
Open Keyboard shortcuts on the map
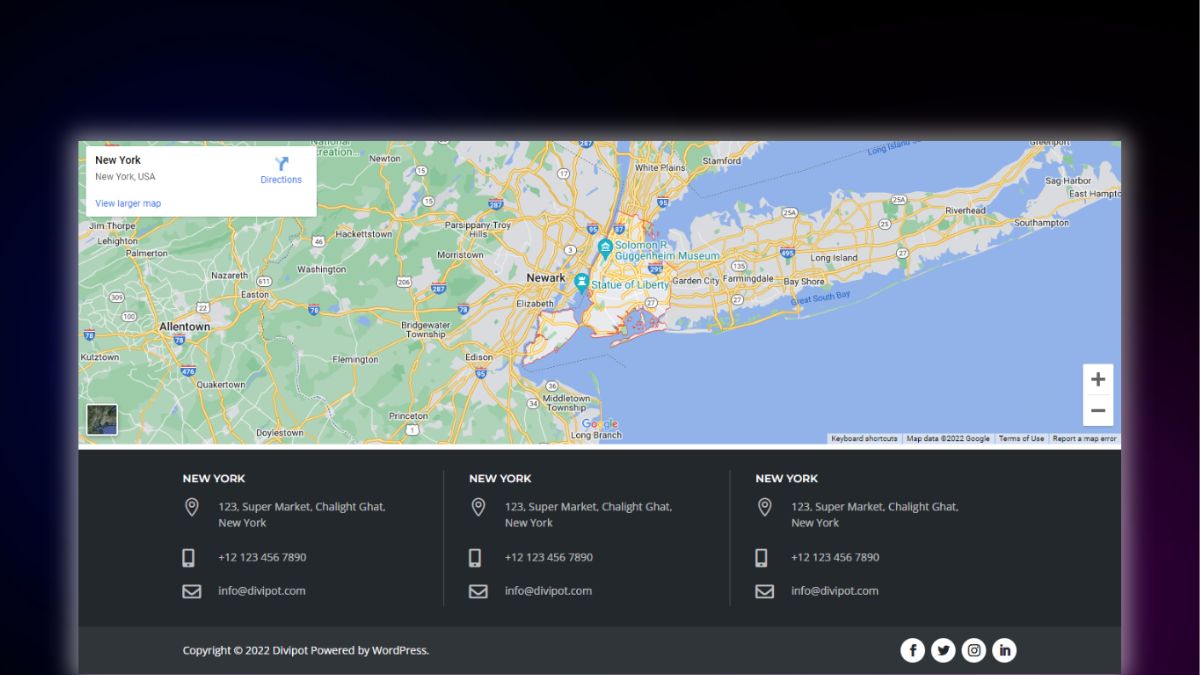coord(864,439)
